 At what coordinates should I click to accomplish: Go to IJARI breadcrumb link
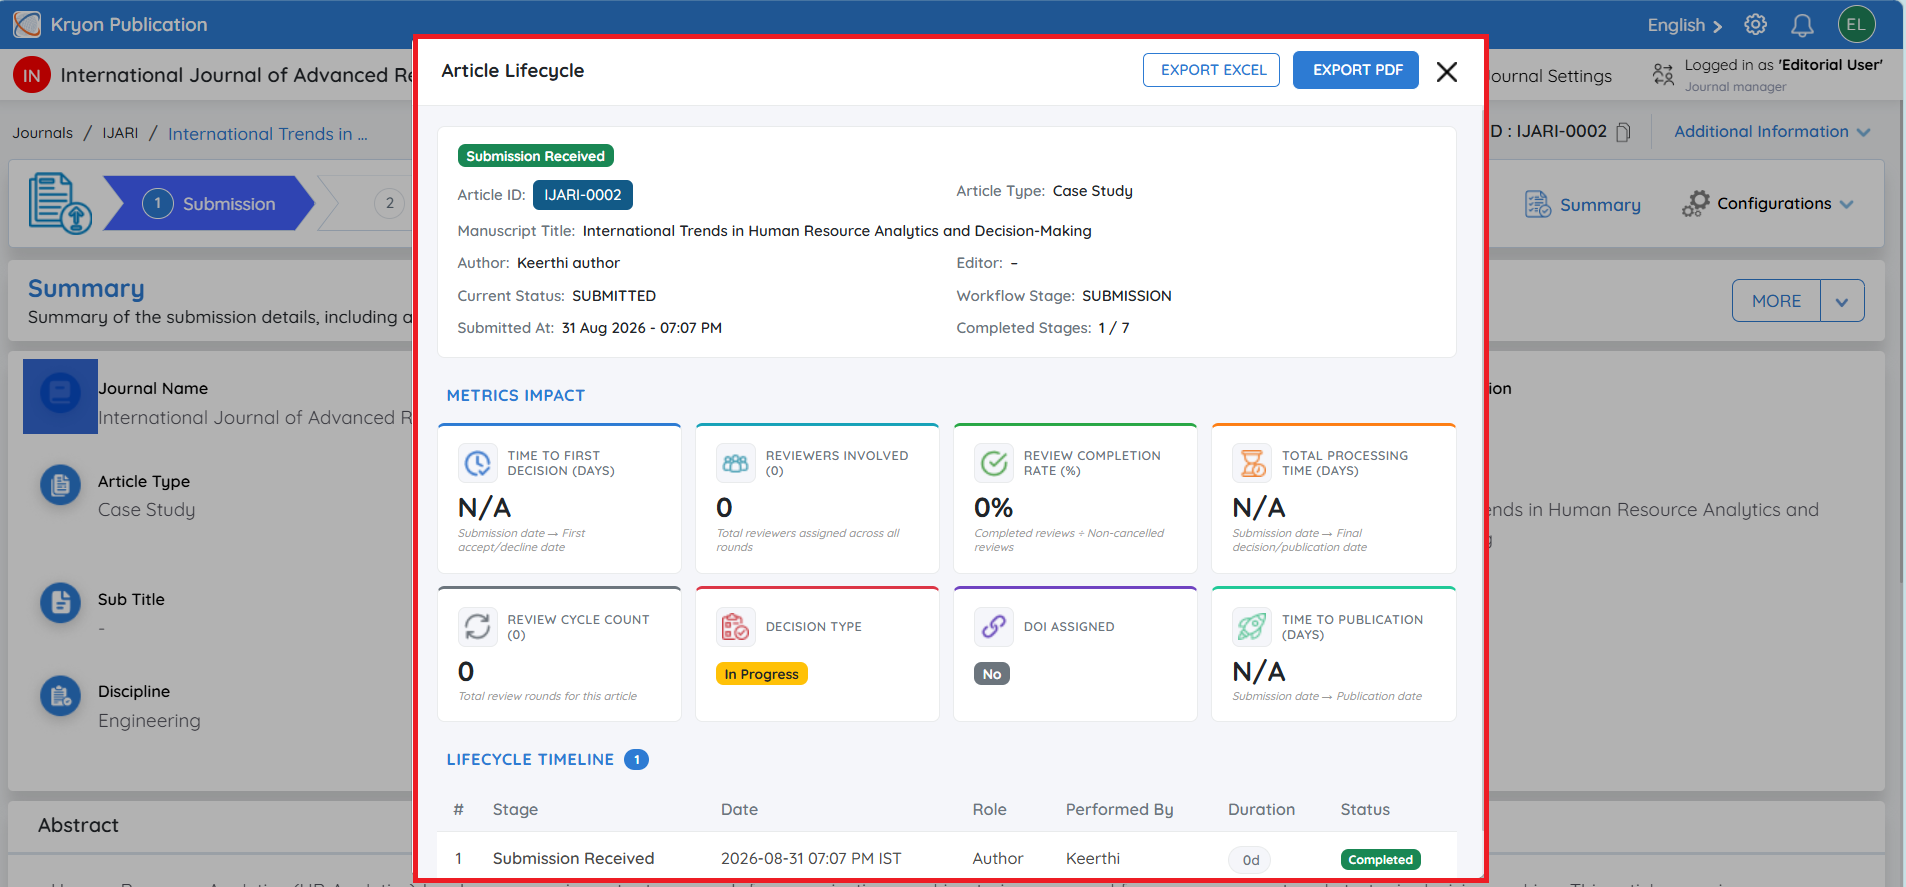pos(120,133)
